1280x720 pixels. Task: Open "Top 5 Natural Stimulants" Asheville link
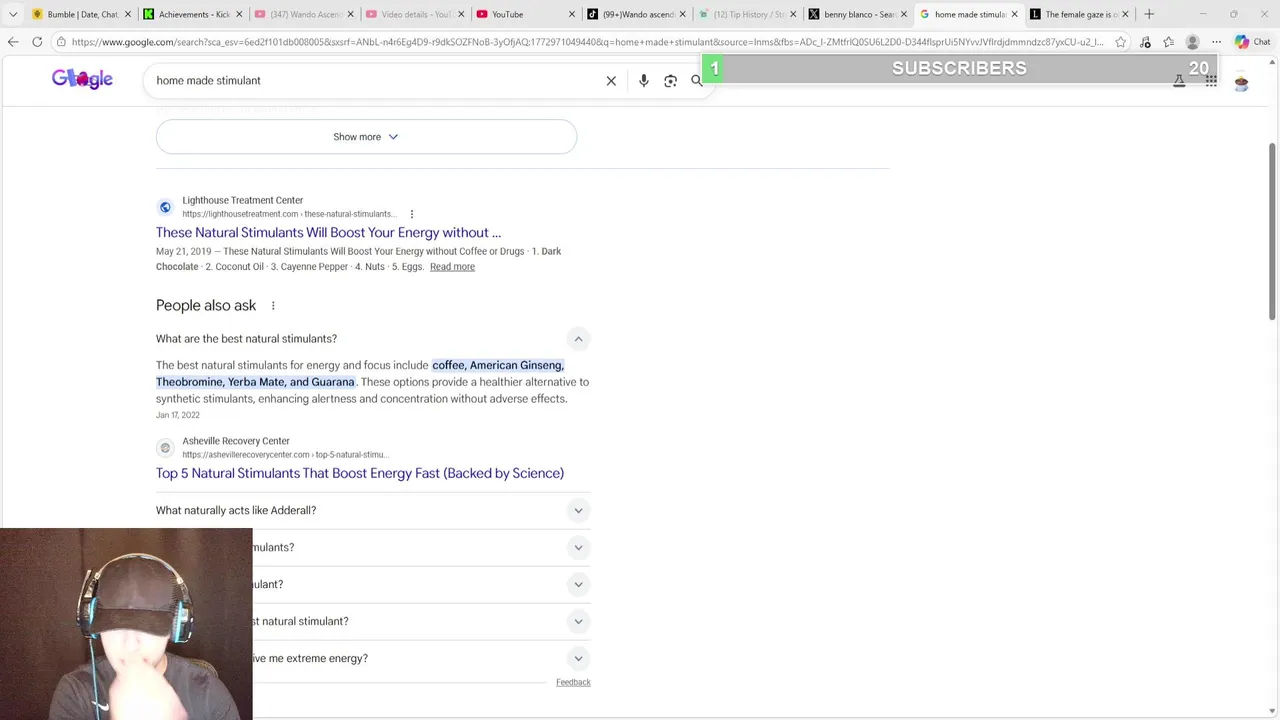360,473
